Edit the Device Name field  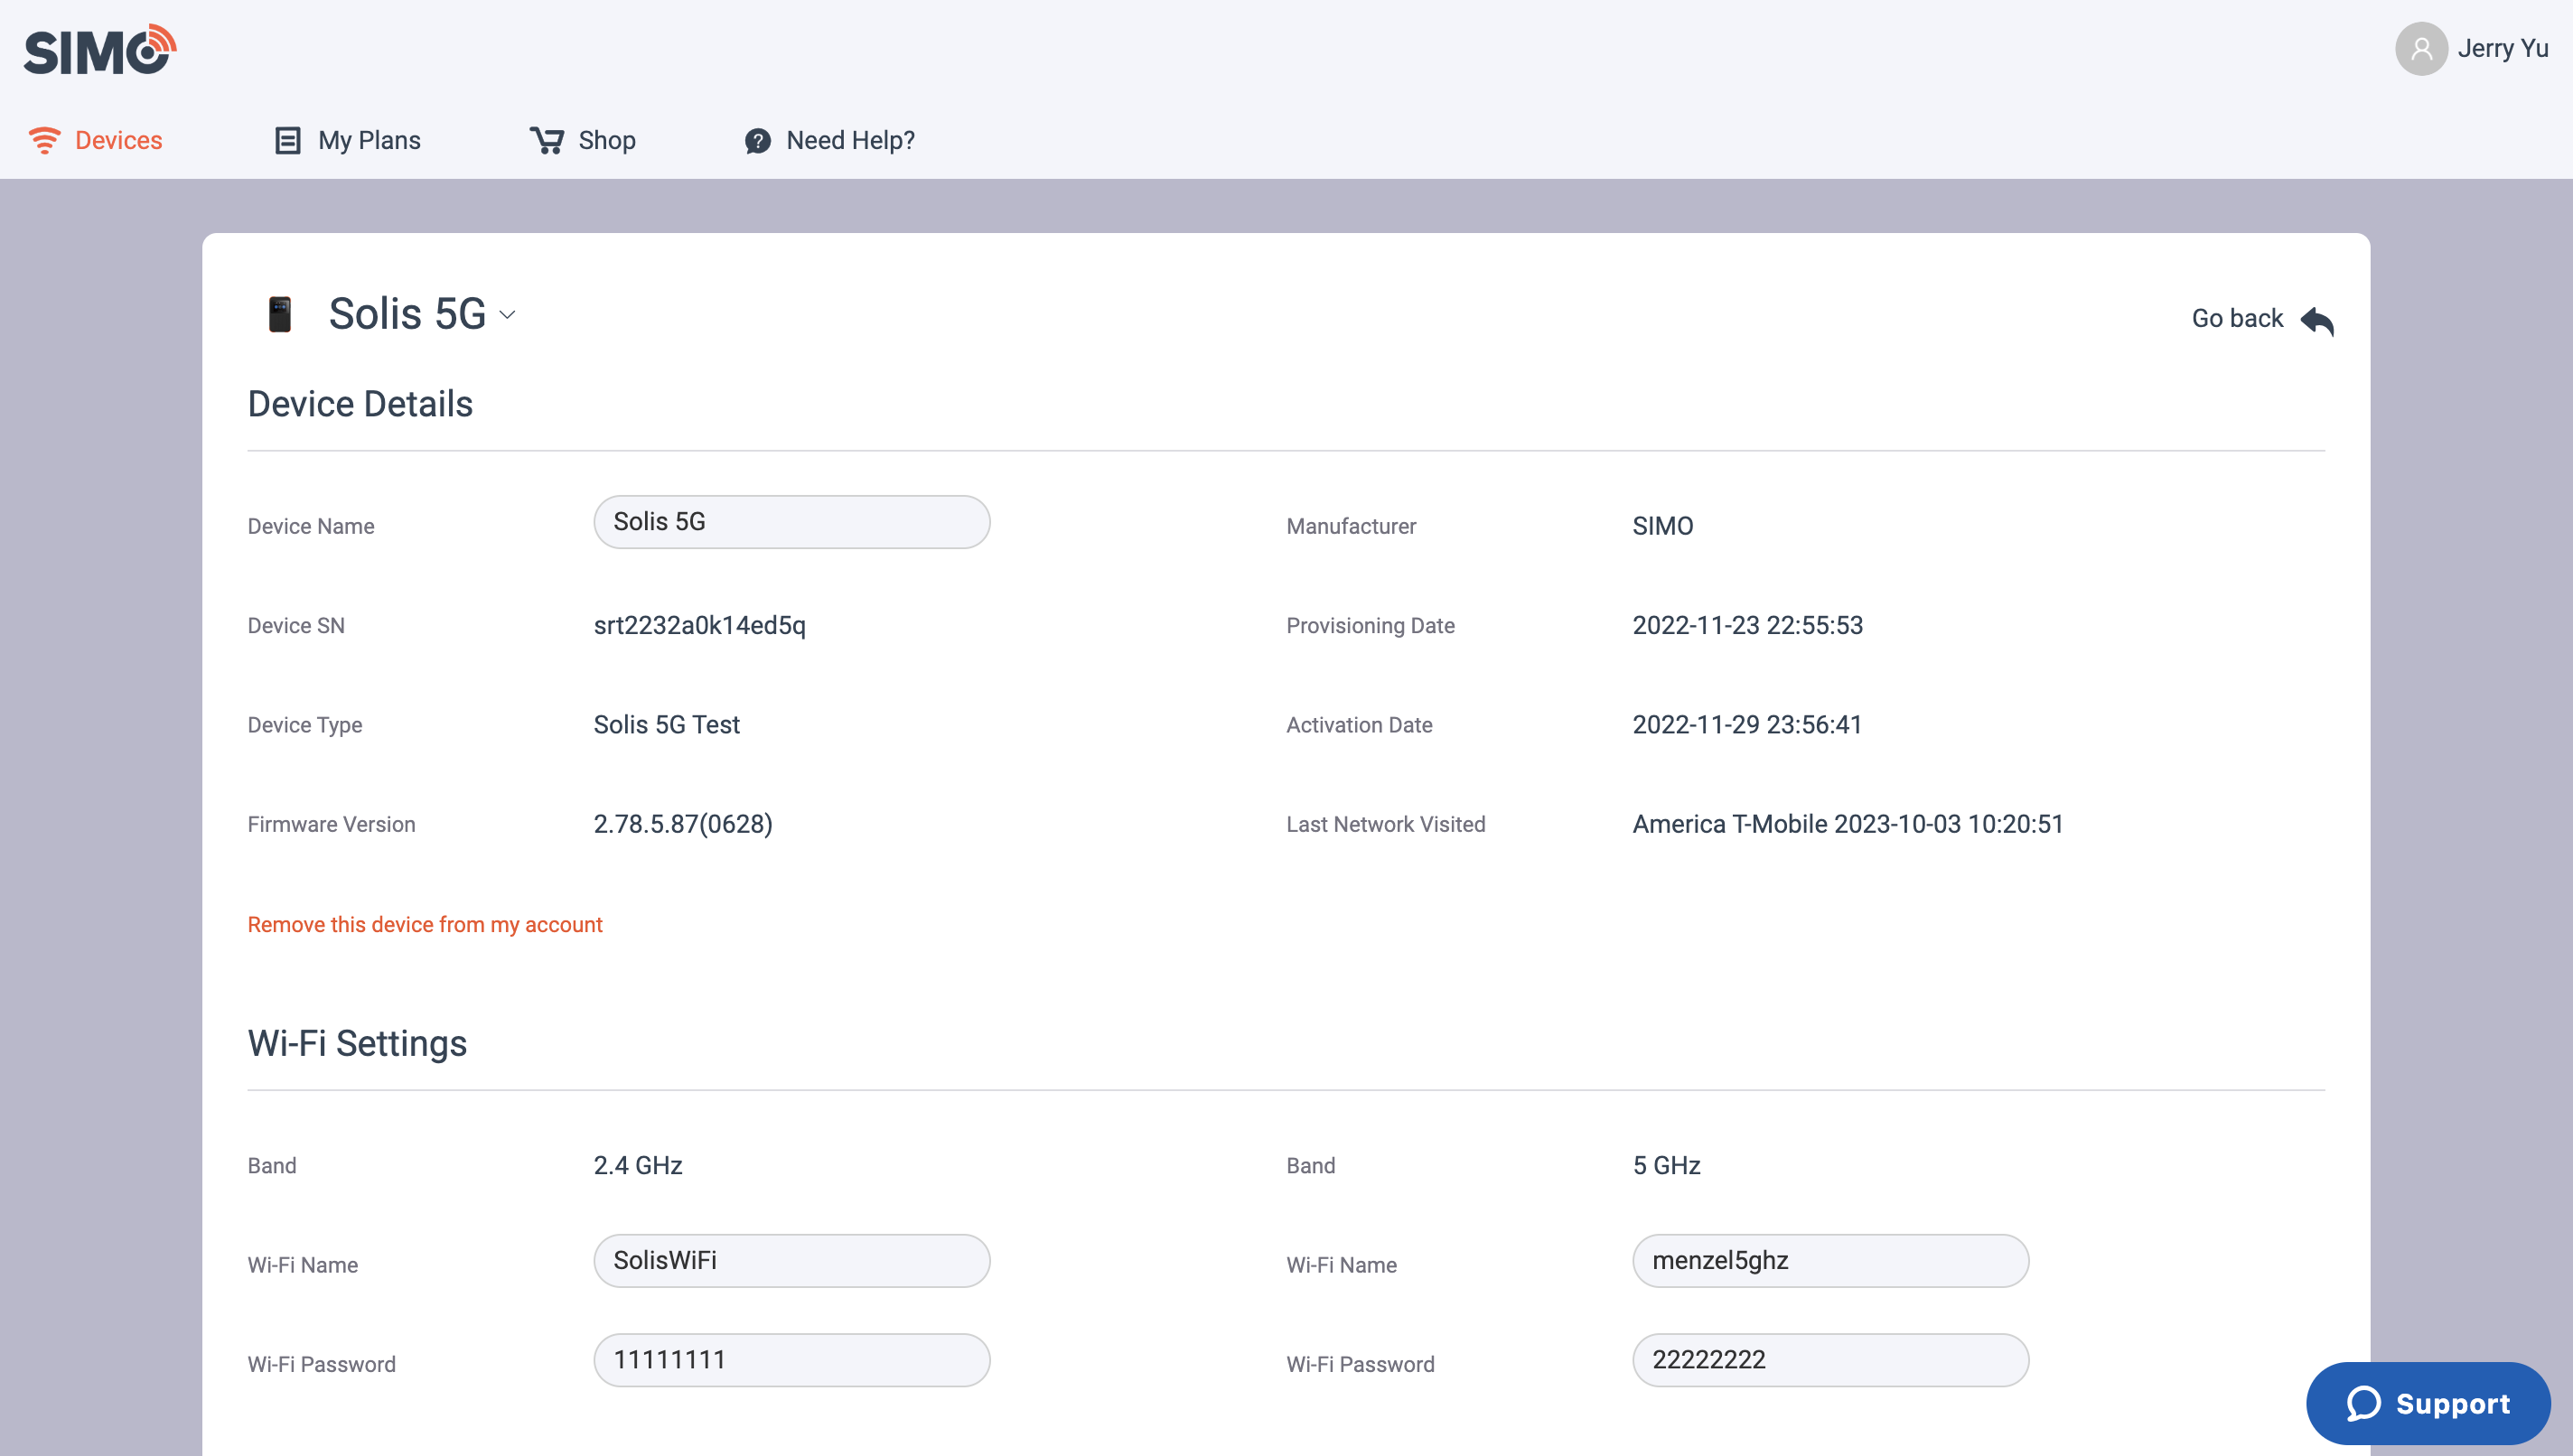(792, 522)
